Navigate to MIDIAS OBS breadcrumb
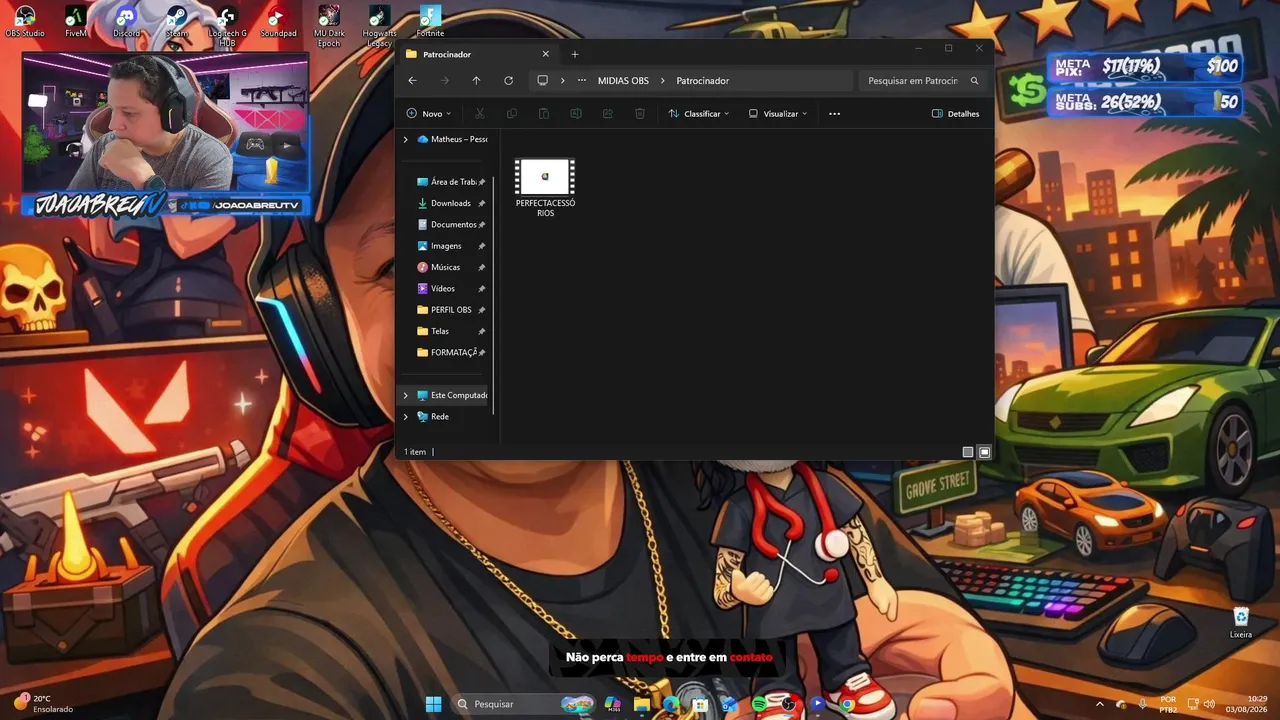1280x720 pixels. (x=623, y=81)
